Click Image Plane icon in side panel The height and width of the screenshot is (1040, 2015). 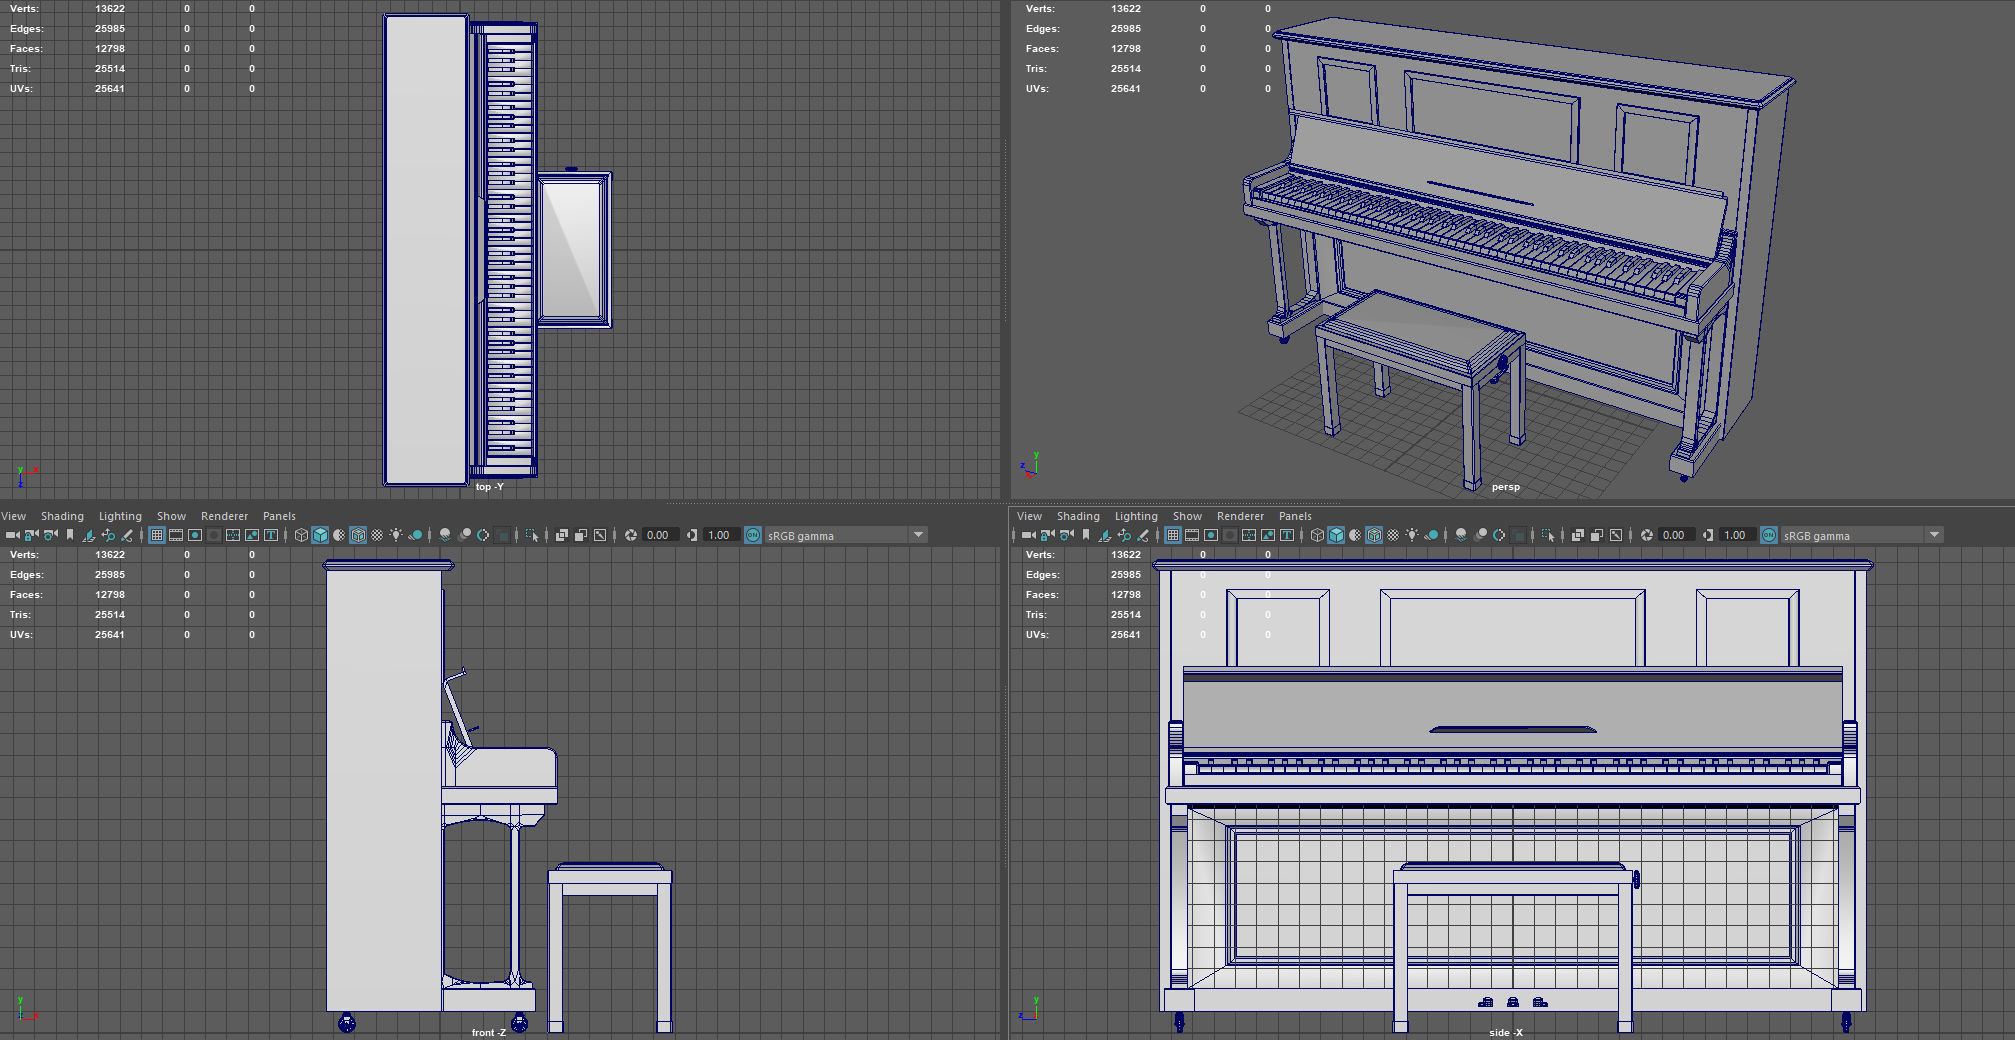[x=1105, y=535]
